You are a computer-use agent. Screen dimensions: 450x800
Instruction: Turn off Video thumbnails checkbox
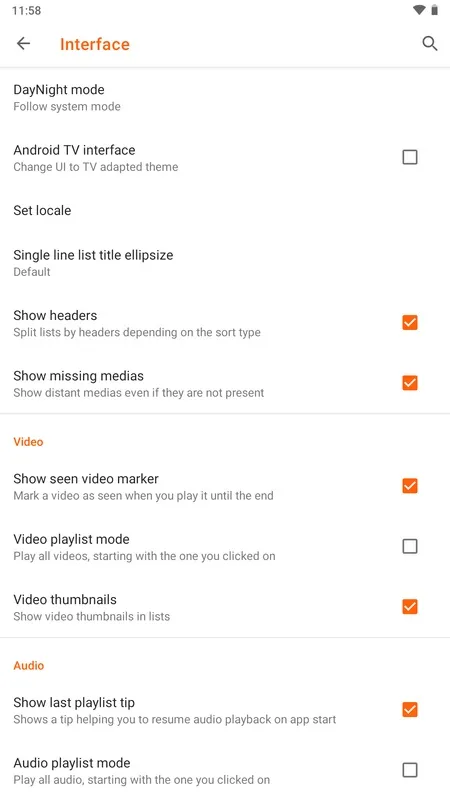click(x=410, y=607)
